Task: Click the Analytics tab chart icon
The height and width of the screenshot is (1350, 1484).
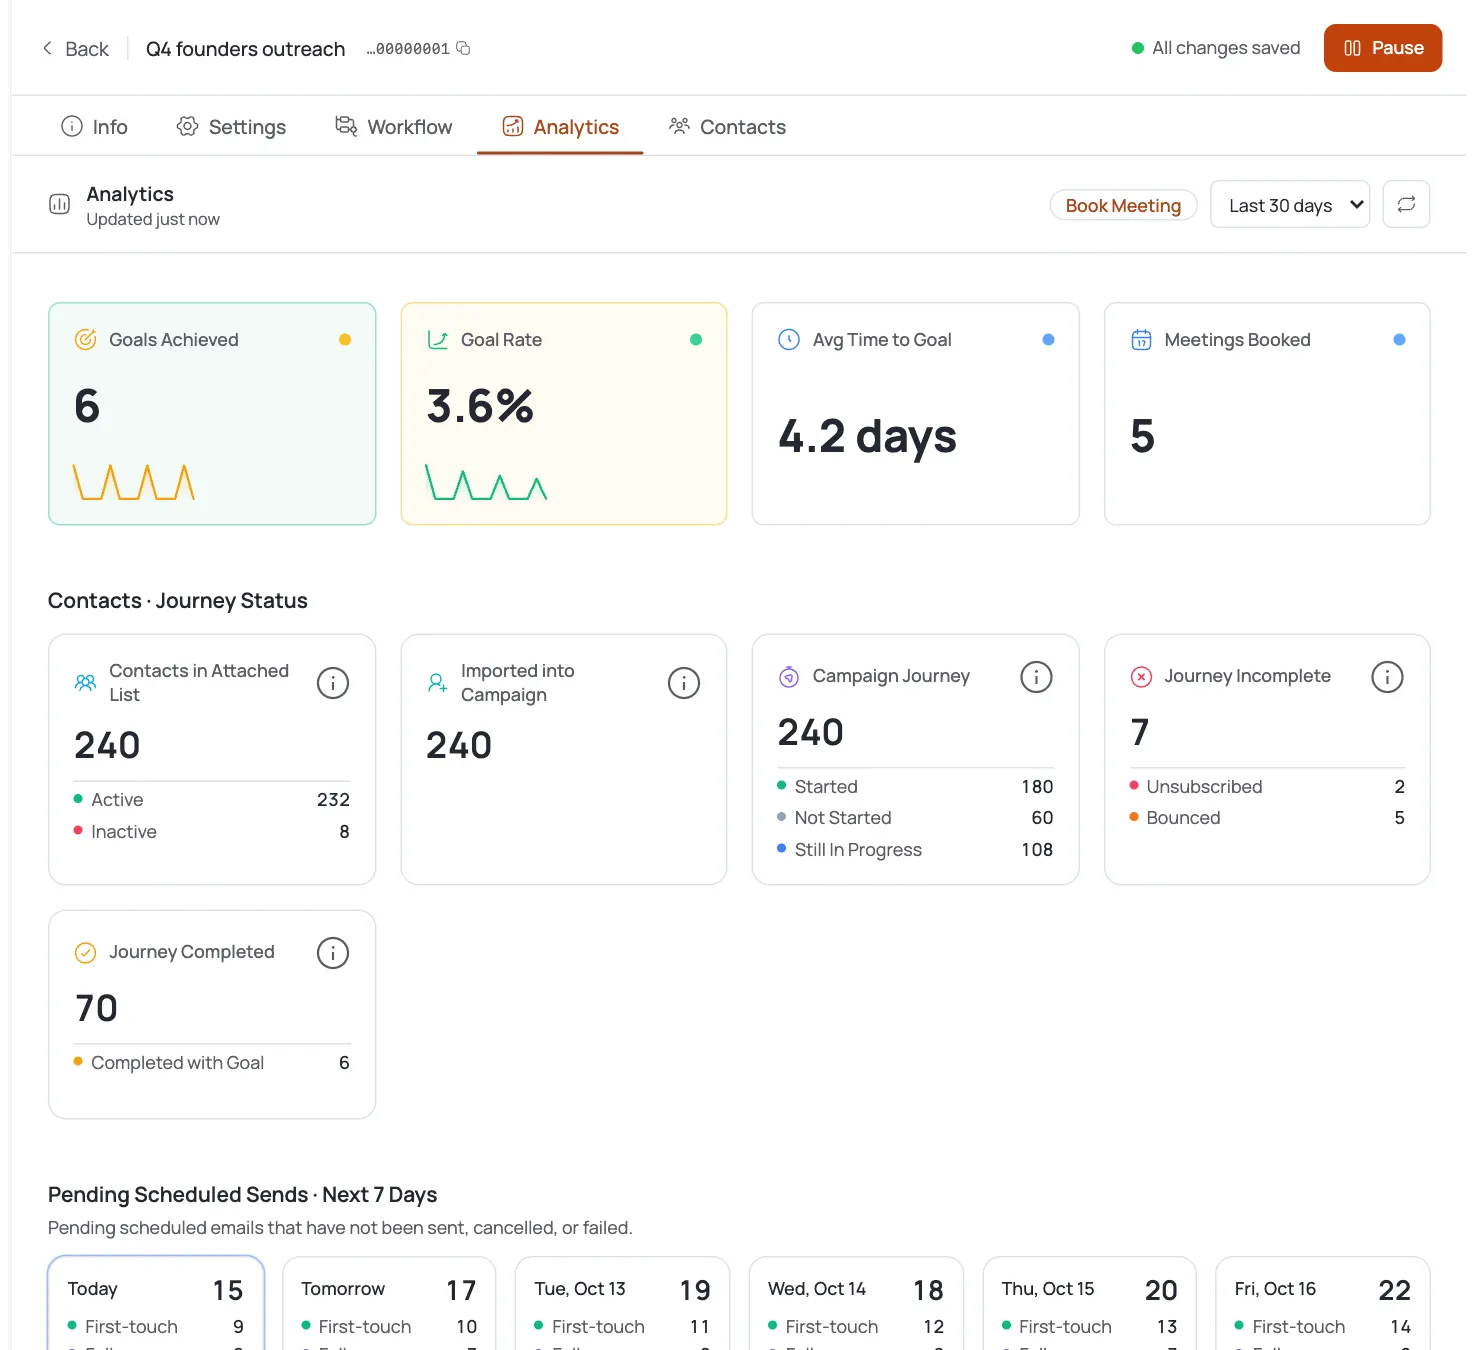Action: pyautogui.click(x=513, y=126)
